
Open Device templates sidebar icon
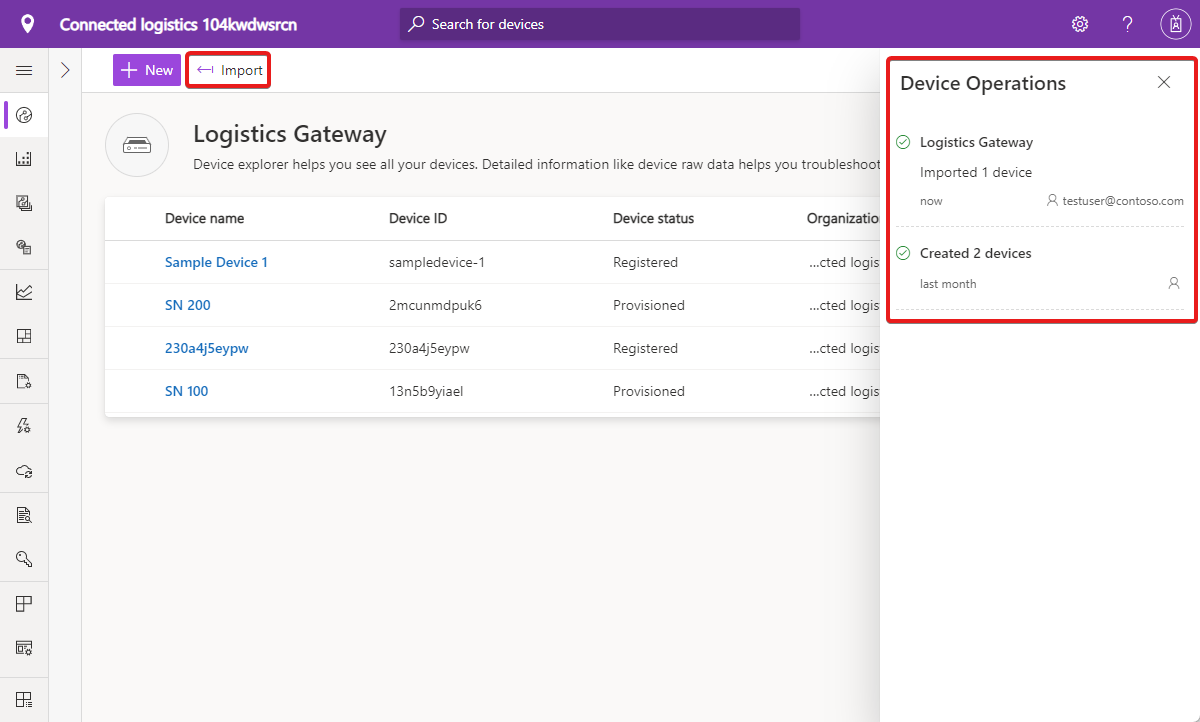[24, 203]
